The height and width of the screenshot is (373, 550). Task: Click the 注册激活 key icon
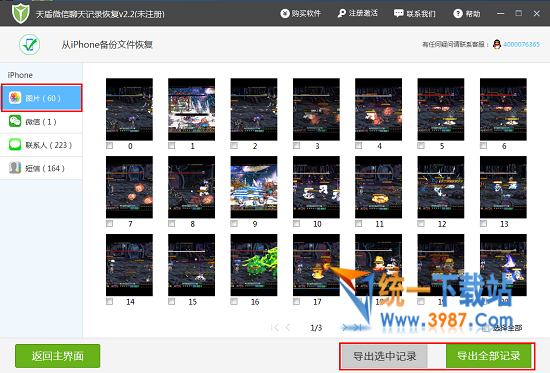click(342, 14)
